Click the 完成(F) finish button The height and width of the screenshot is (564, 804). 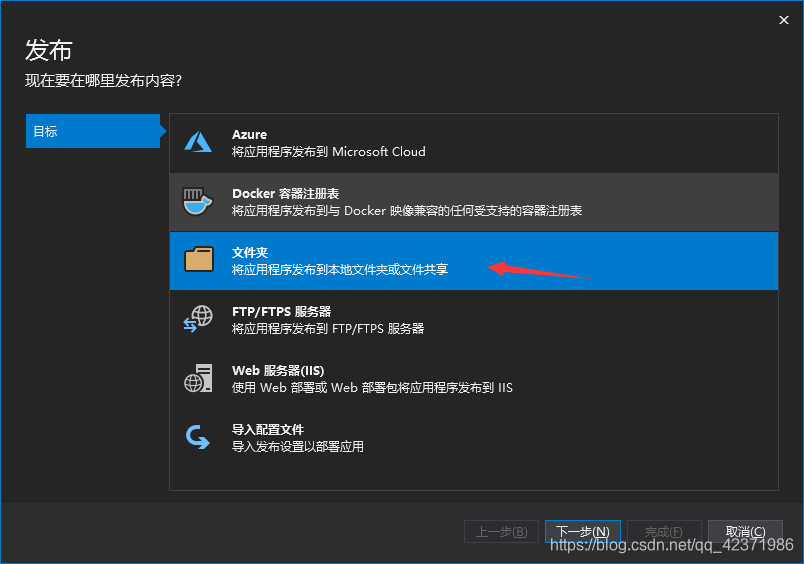coord(664,532)
